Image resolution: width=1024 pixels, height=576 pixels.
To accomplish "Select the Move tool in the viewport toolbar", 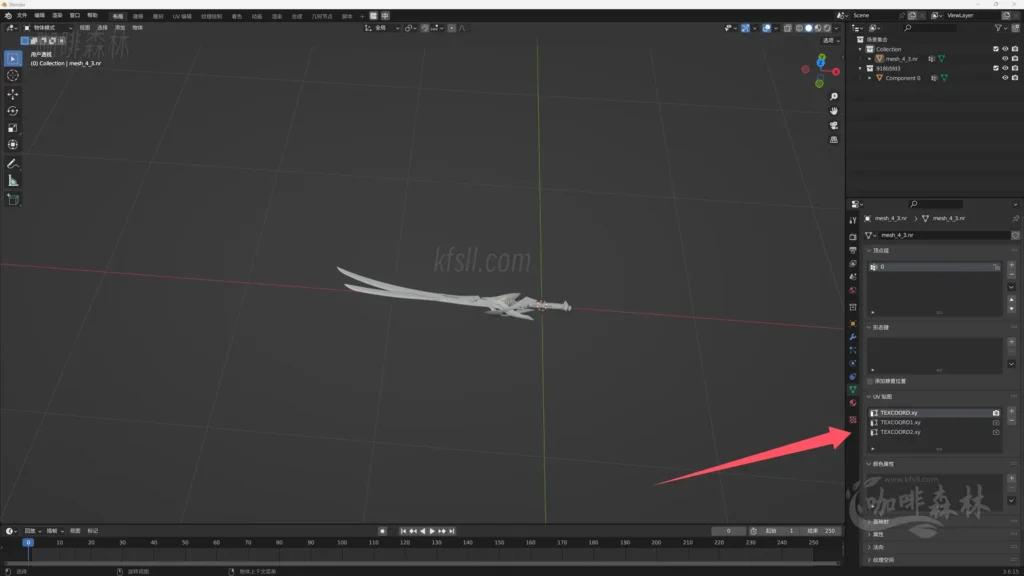I will coord(13,93).
